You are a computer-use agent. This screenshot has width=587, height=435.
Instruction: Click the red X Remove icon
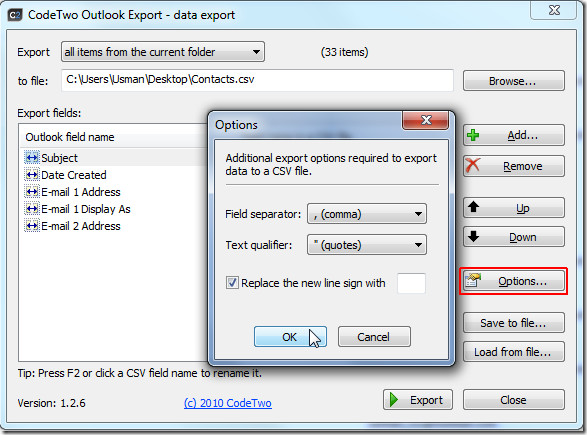(x=472, y=165)
